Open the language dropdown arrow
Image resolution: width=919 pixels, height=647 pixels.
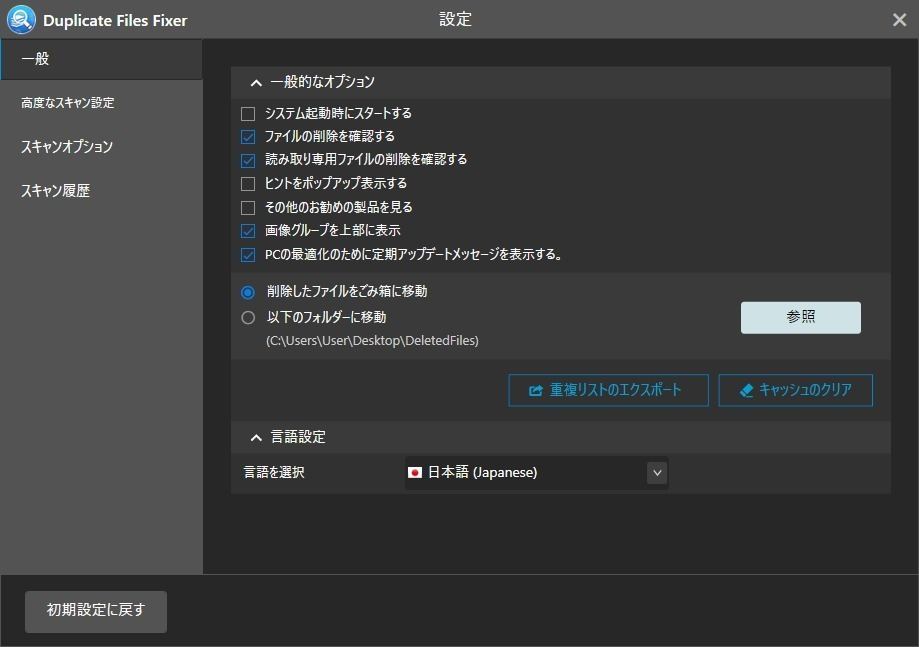657,473
